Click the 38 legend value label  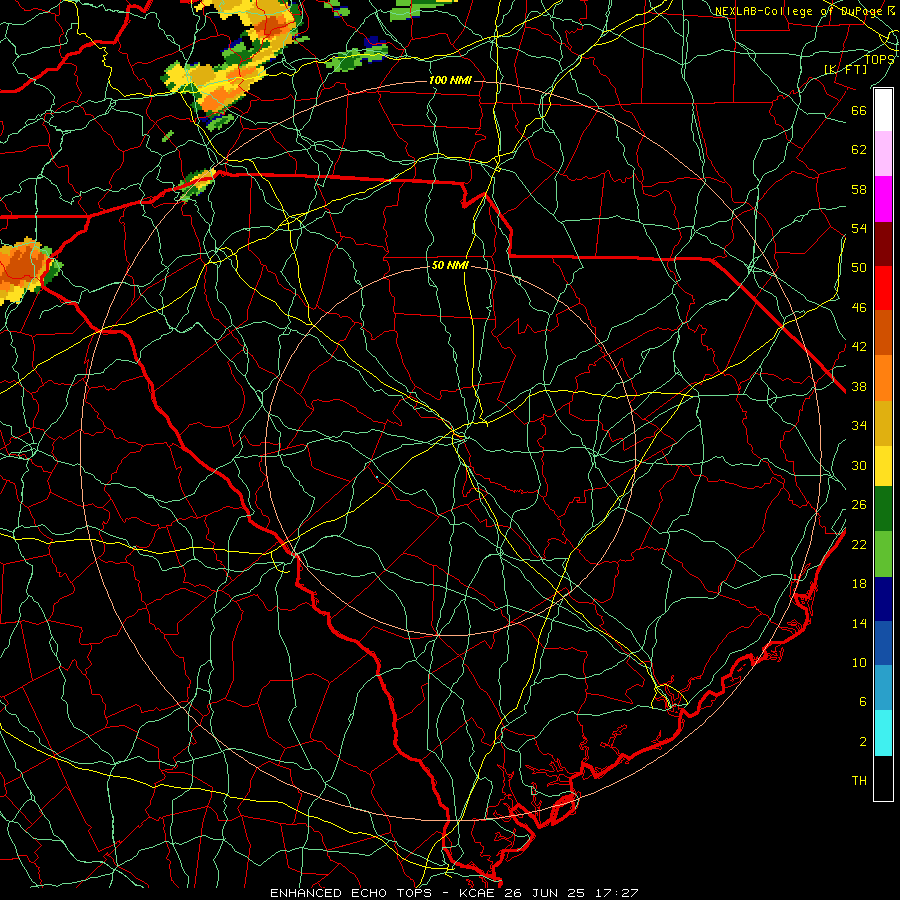click(859, 387)
